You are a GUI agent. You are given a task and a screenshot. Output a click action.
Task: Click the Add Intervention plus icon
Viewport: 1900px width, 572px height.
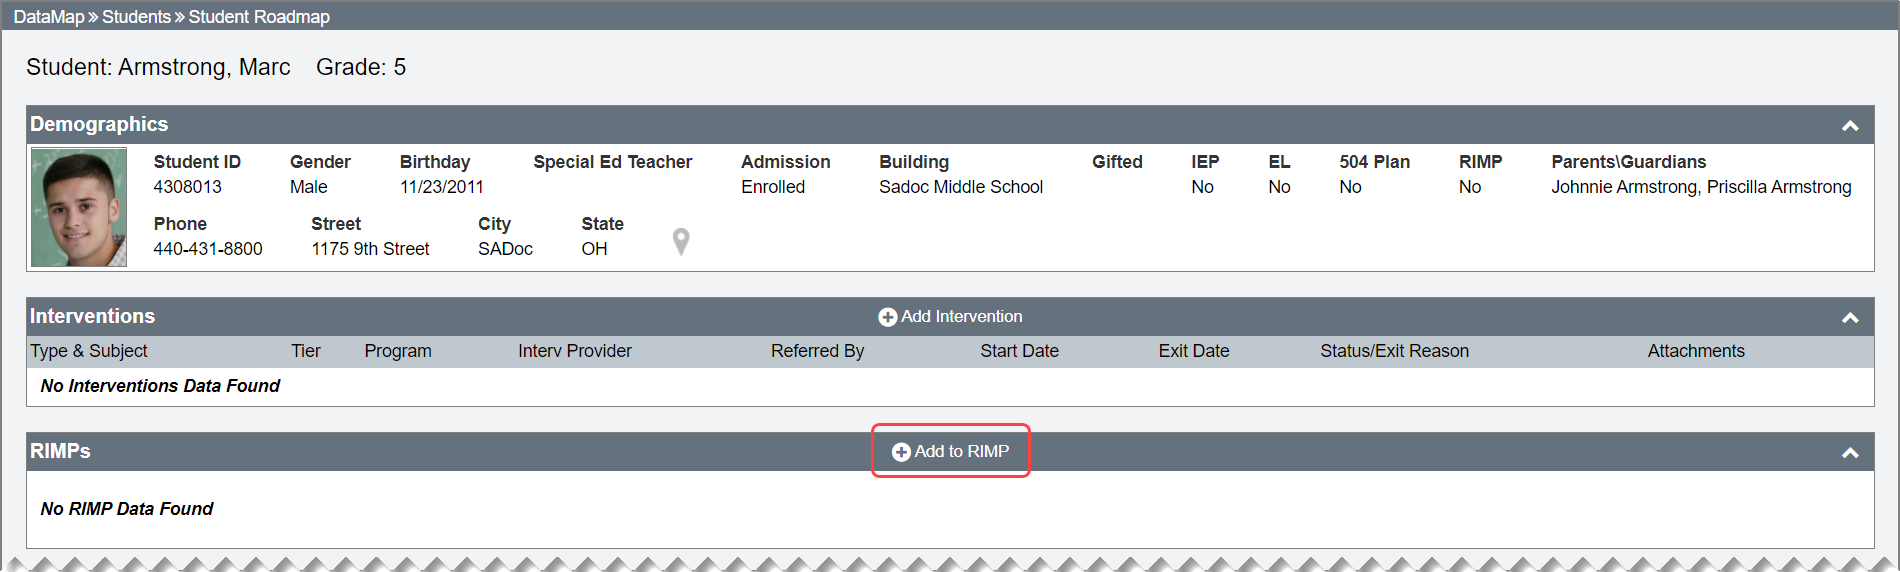(x=887, y=317)
